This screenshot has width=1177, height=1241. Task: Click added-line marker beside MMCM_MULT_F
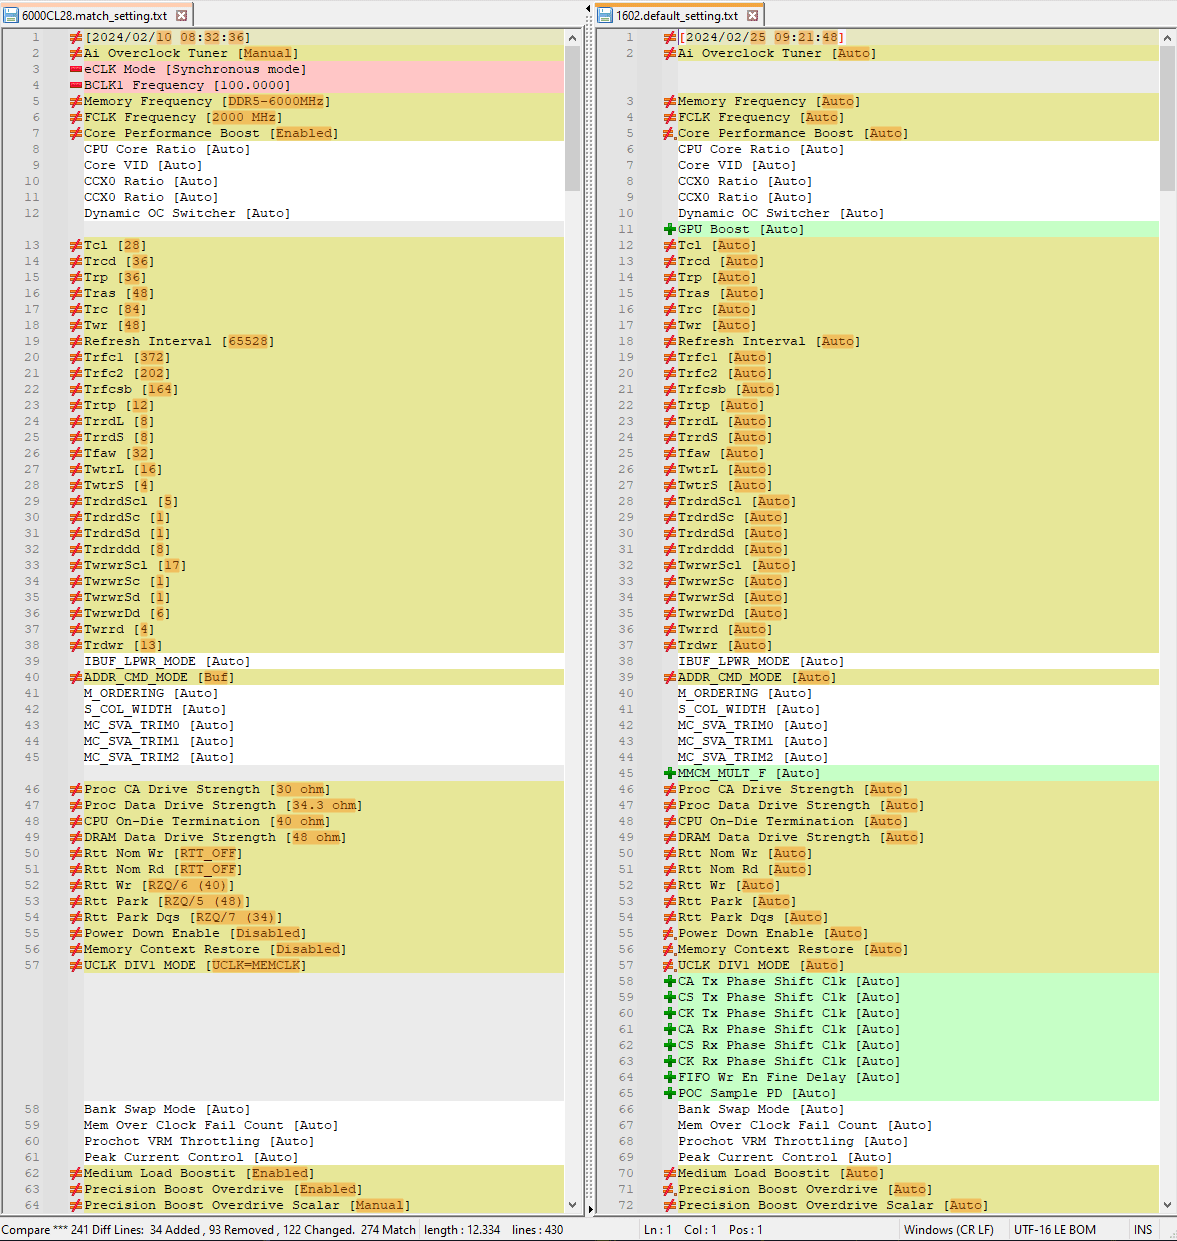[670, 773]
